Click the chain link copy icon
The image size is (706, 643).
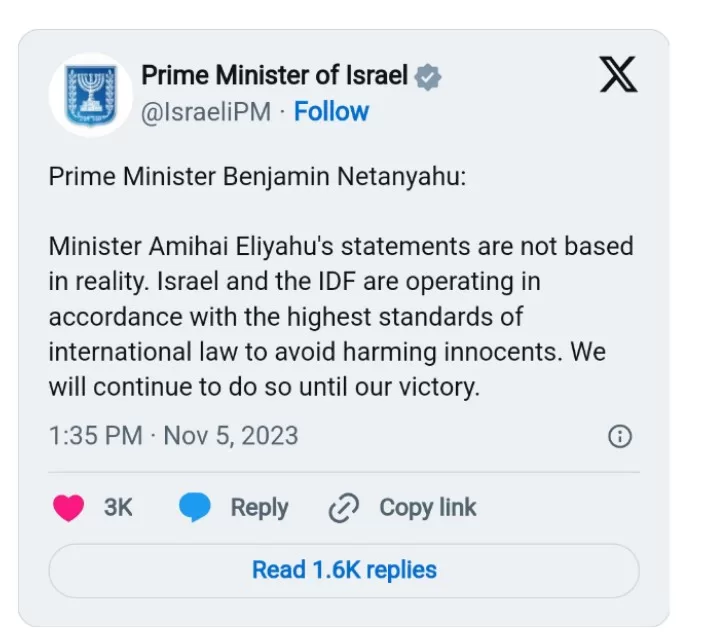(x=344, y=507)
